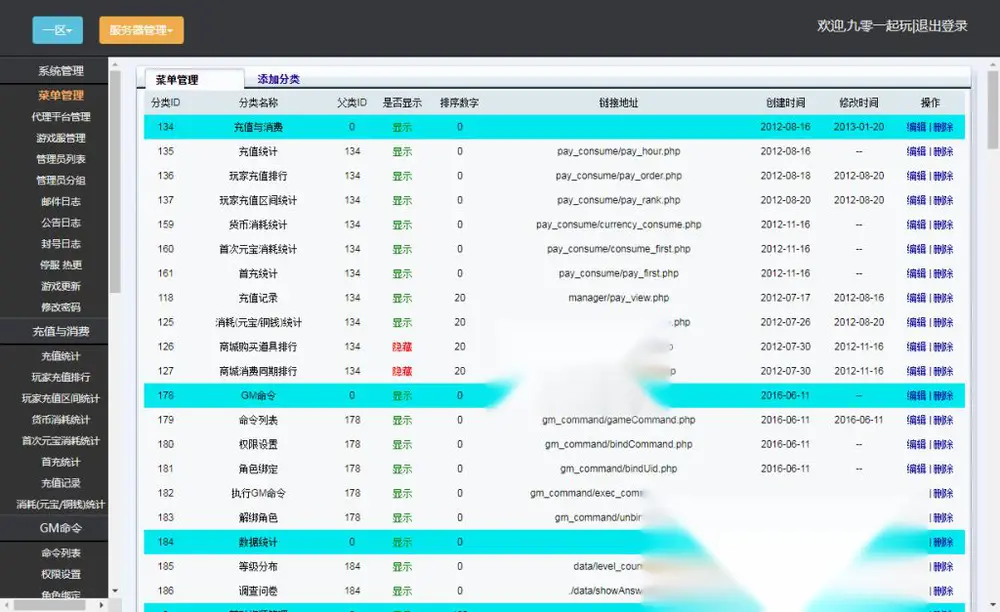
Task: Open 游戏更新 in the sidebar
Action: (x=61, y=286)
